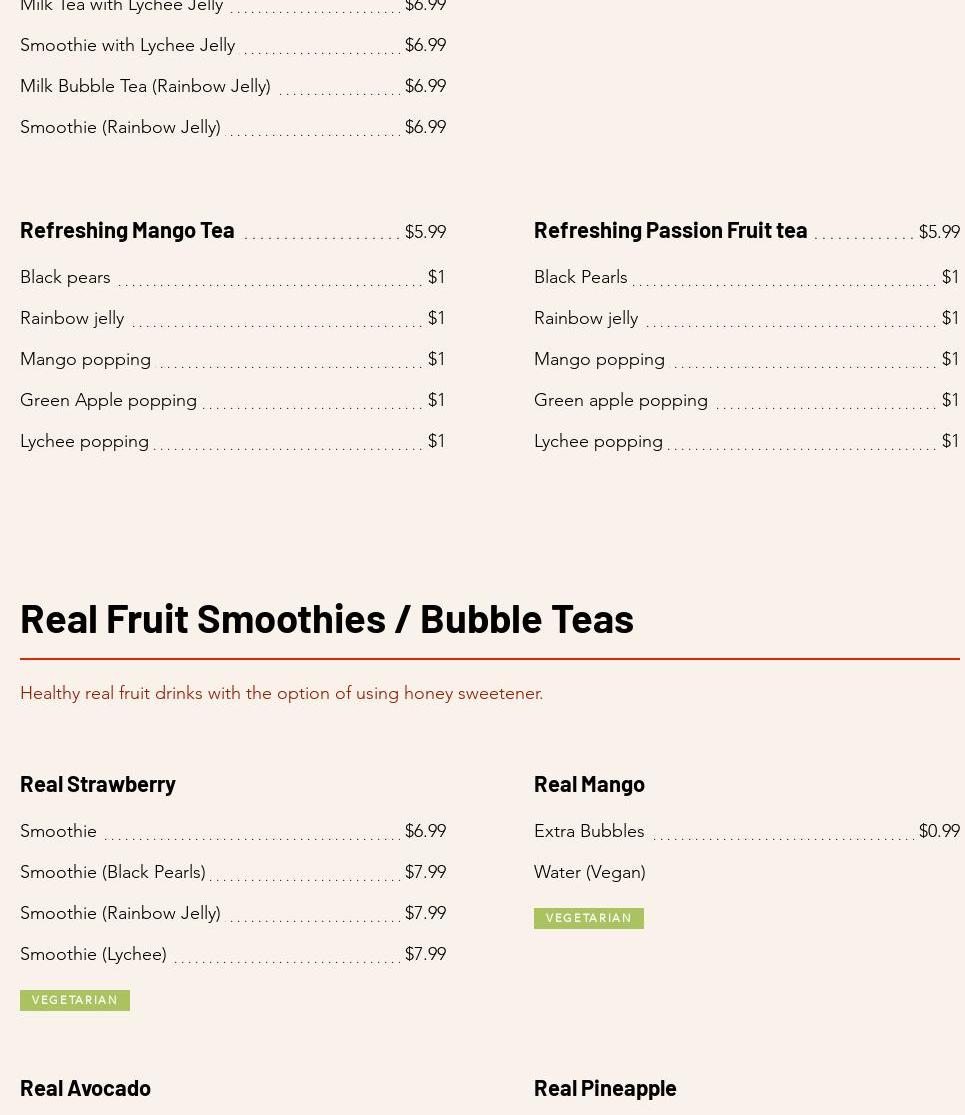Click the VEGETARIAN tag under Real Strawberry
This screenshot has height=1115, width=965.
click(x=75, y=1000)
